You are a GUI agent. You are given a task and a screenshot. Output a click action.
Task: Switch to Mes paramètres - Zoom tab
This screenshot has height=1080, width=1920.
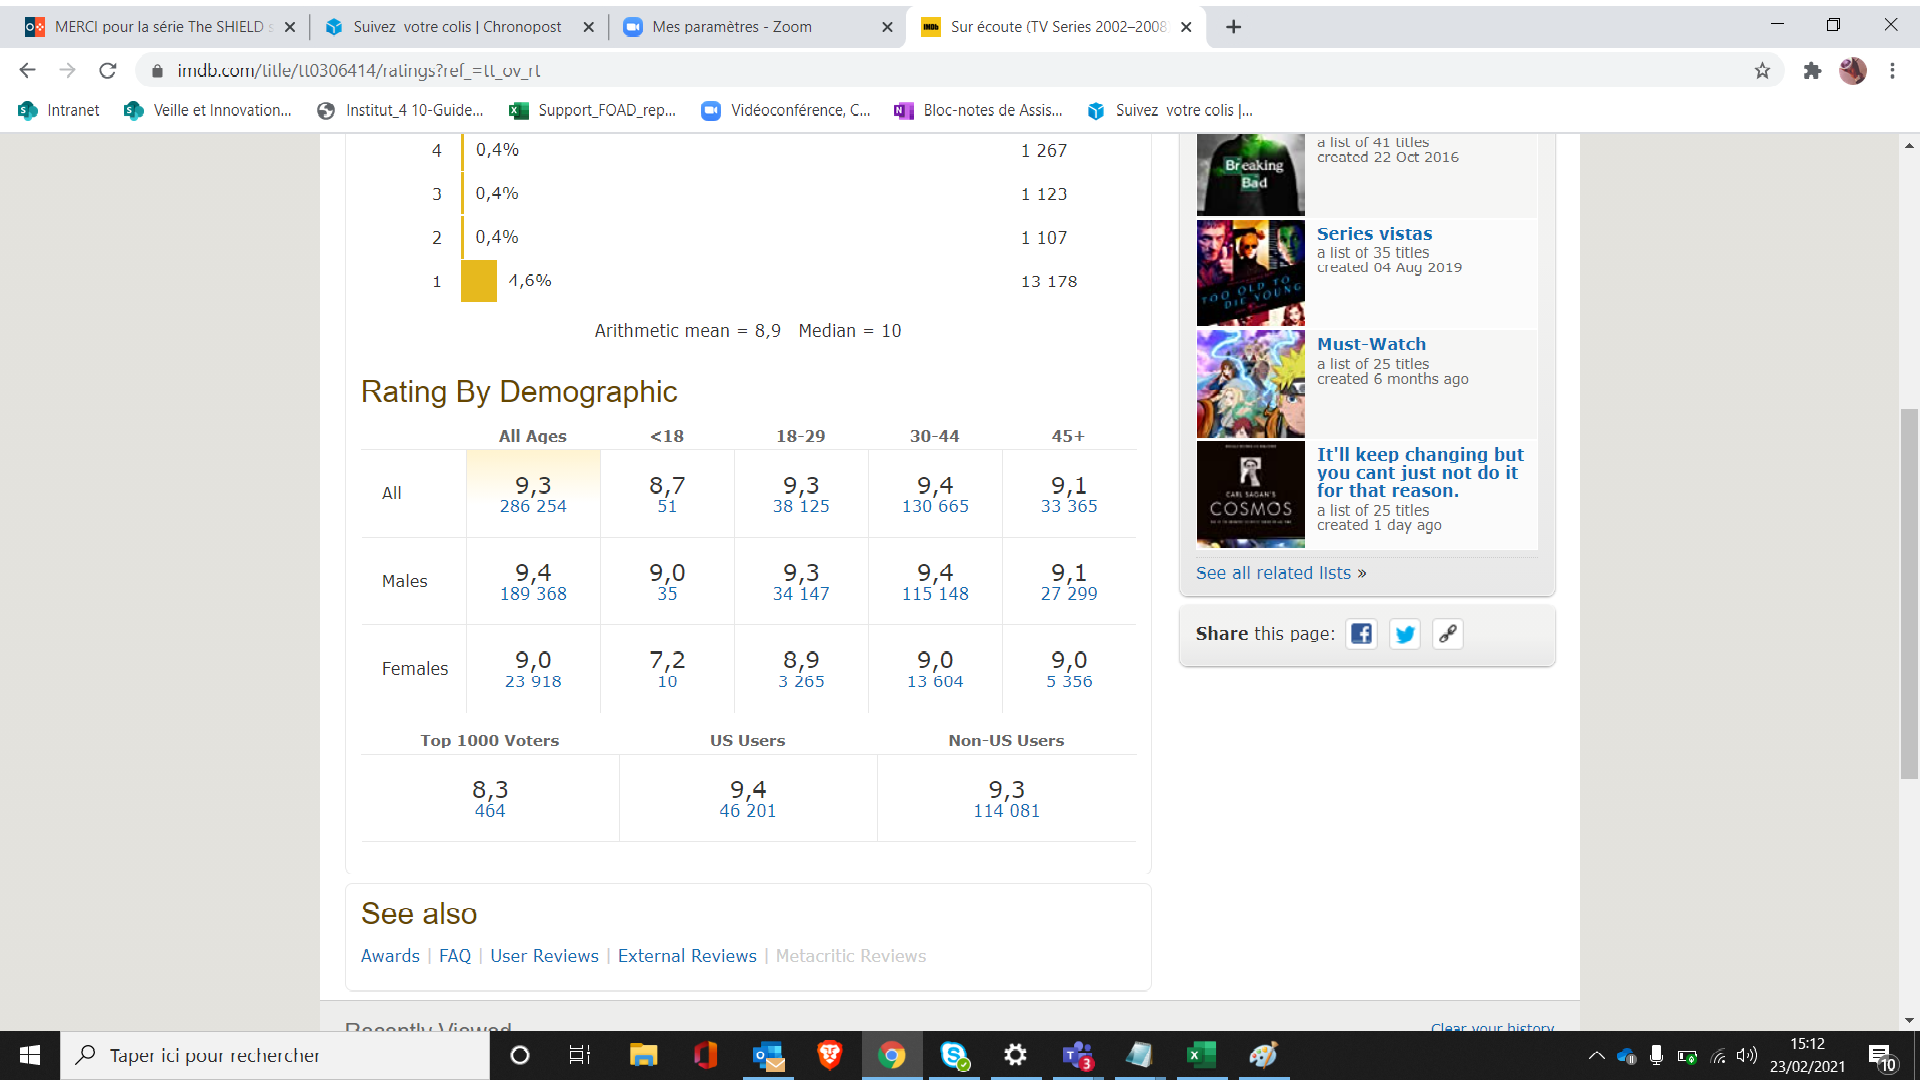pos(732,27)
